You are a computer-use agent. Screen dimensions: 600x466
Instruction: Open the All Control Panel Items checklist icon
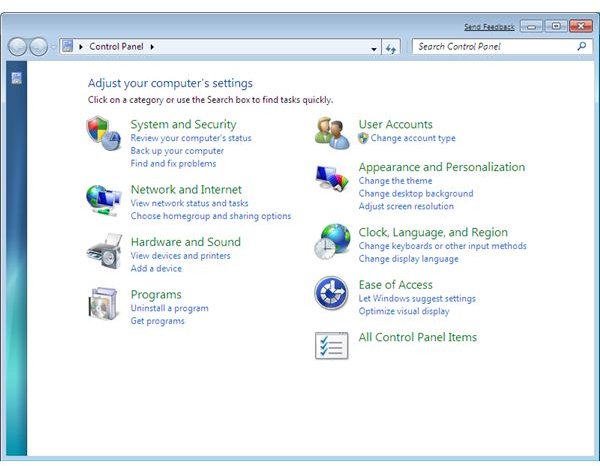[x=331, y=345]
